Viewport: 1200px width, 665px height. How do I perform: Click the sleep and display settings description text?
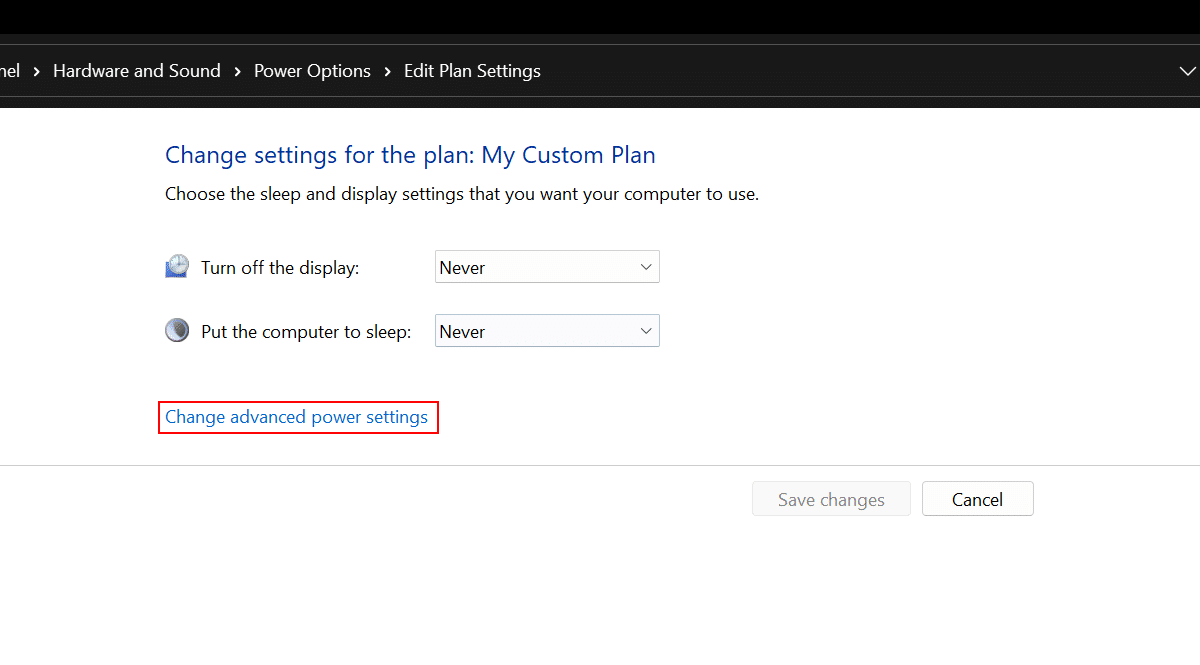pos(461,194)
